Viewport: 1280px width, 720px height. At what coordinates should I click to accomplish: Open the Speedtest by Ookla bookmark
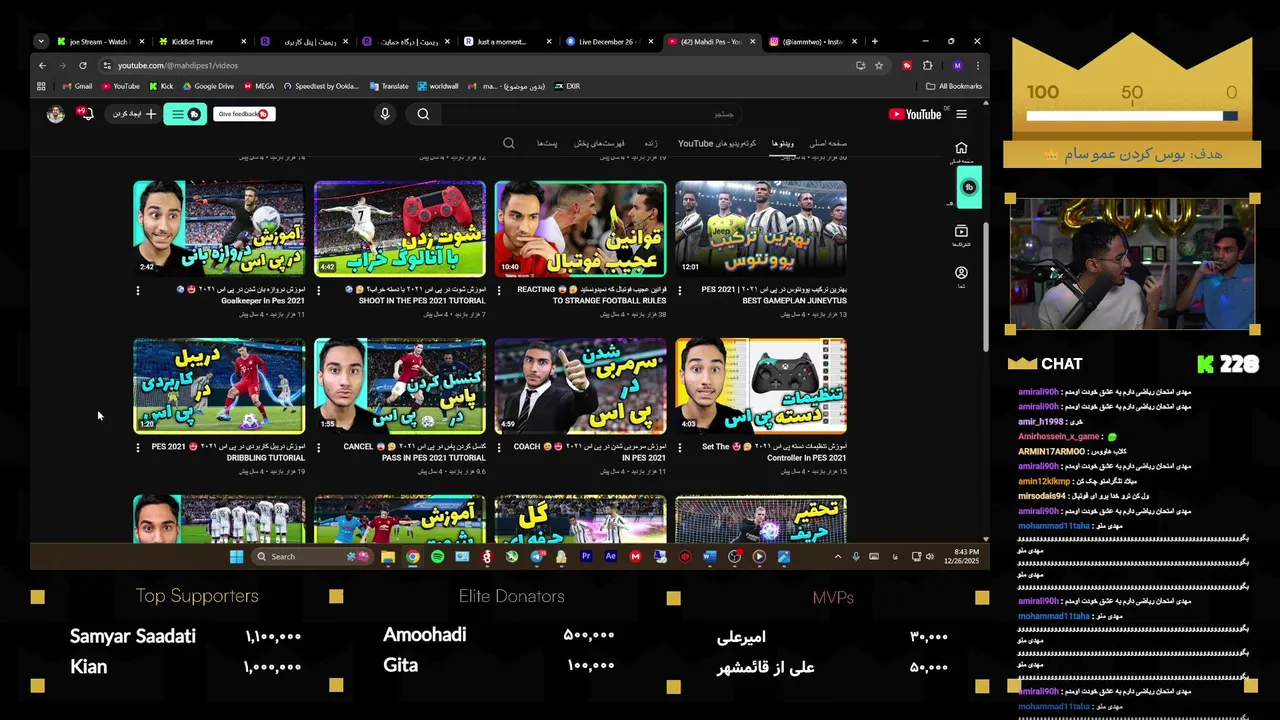[320, 86]
